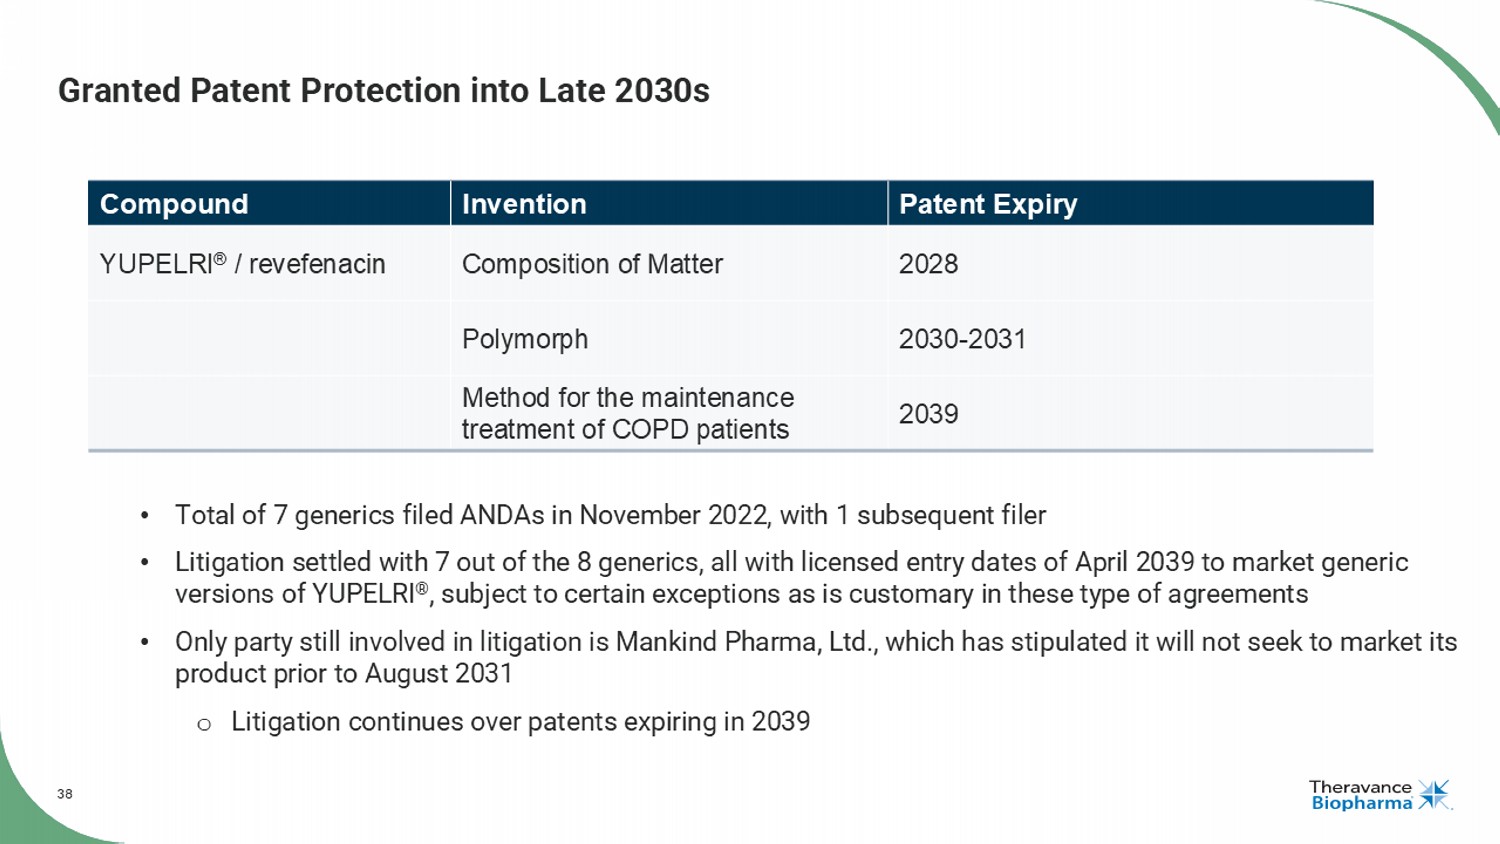The width and height of the screenshot is (1500, 844).
Task: Select the 2030-2031 expiry cell
Action: (962, 339)
